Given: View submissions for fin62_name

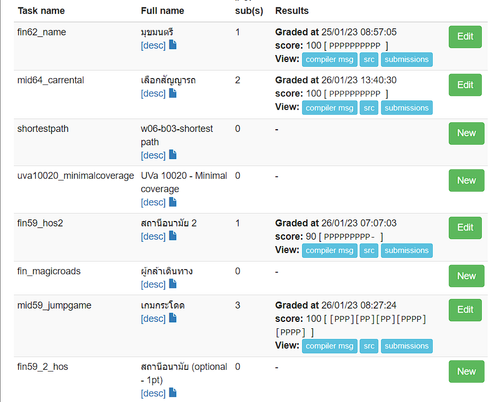Looking at the screenshot, I should click(407, 60).
